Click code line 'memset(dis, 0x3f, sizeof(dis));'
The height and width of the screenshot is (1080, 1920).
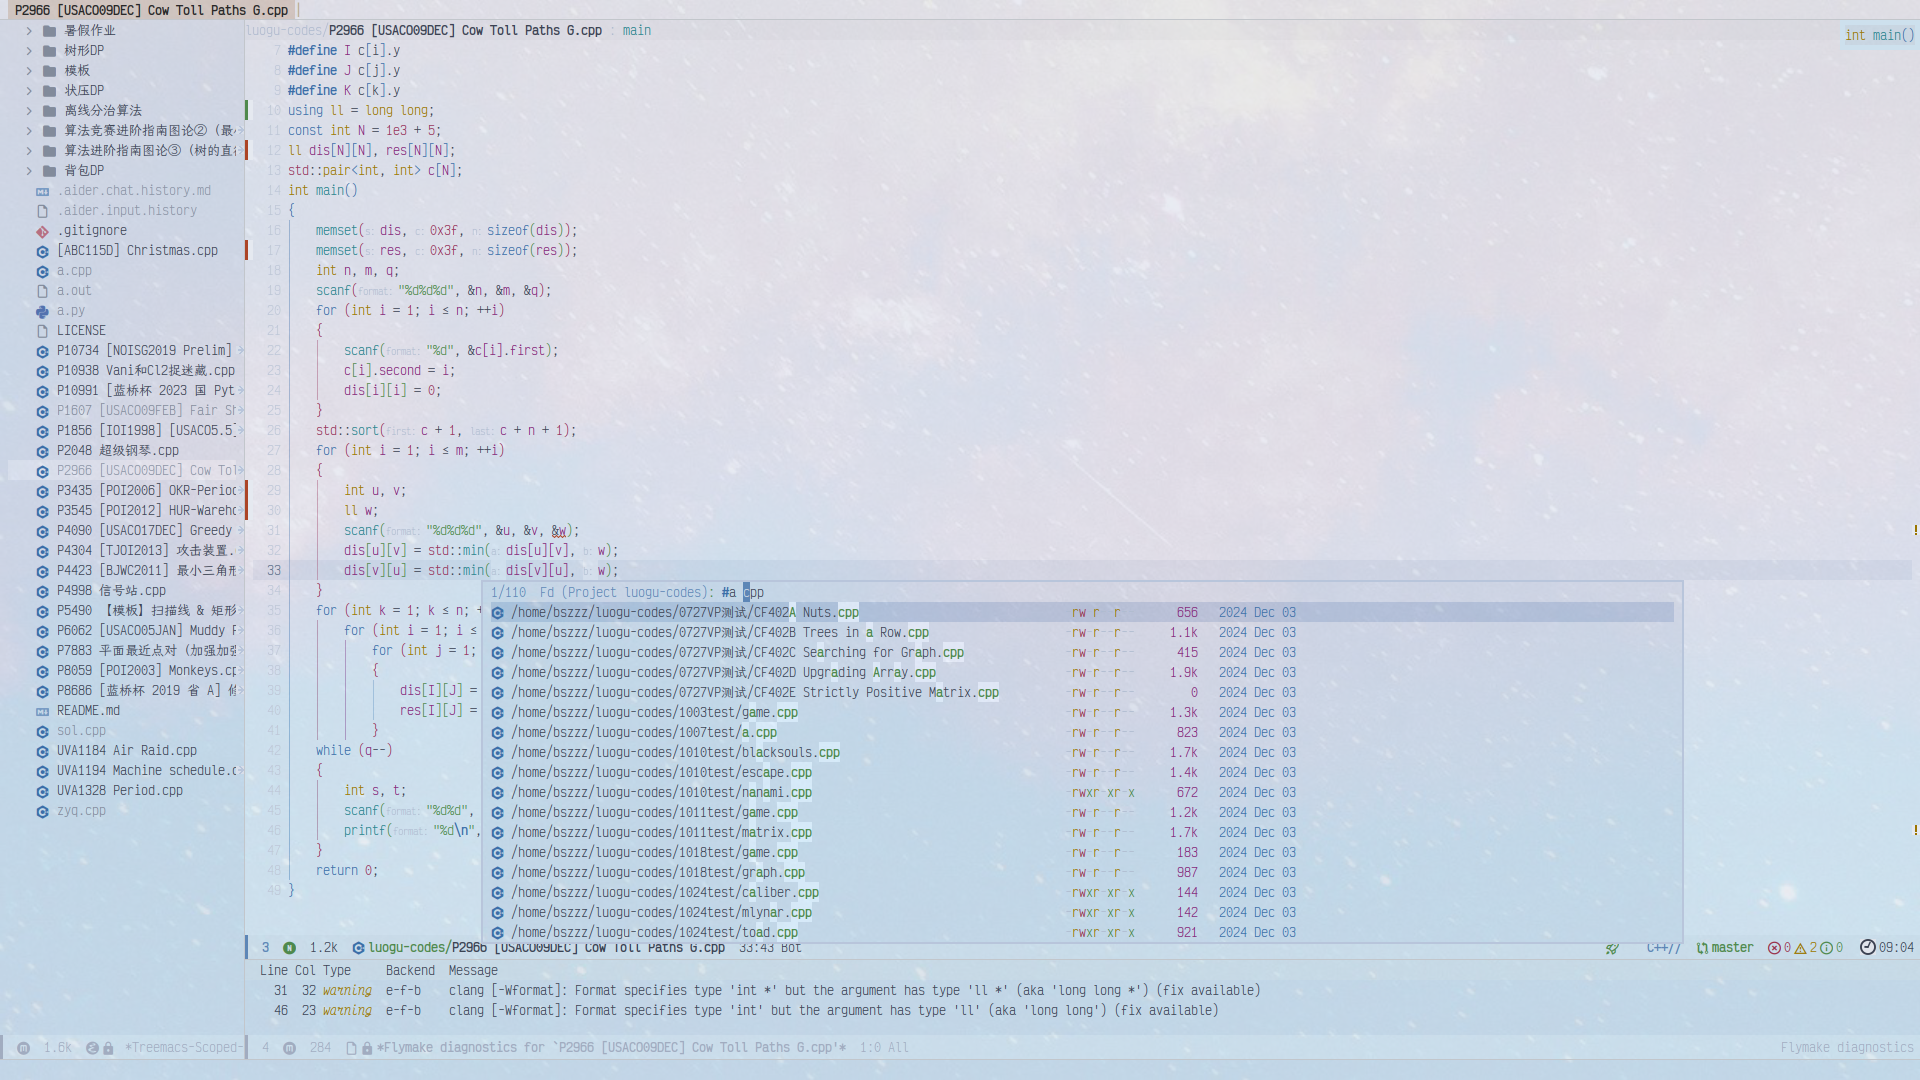pyautogui.click(x=446, y=231)
